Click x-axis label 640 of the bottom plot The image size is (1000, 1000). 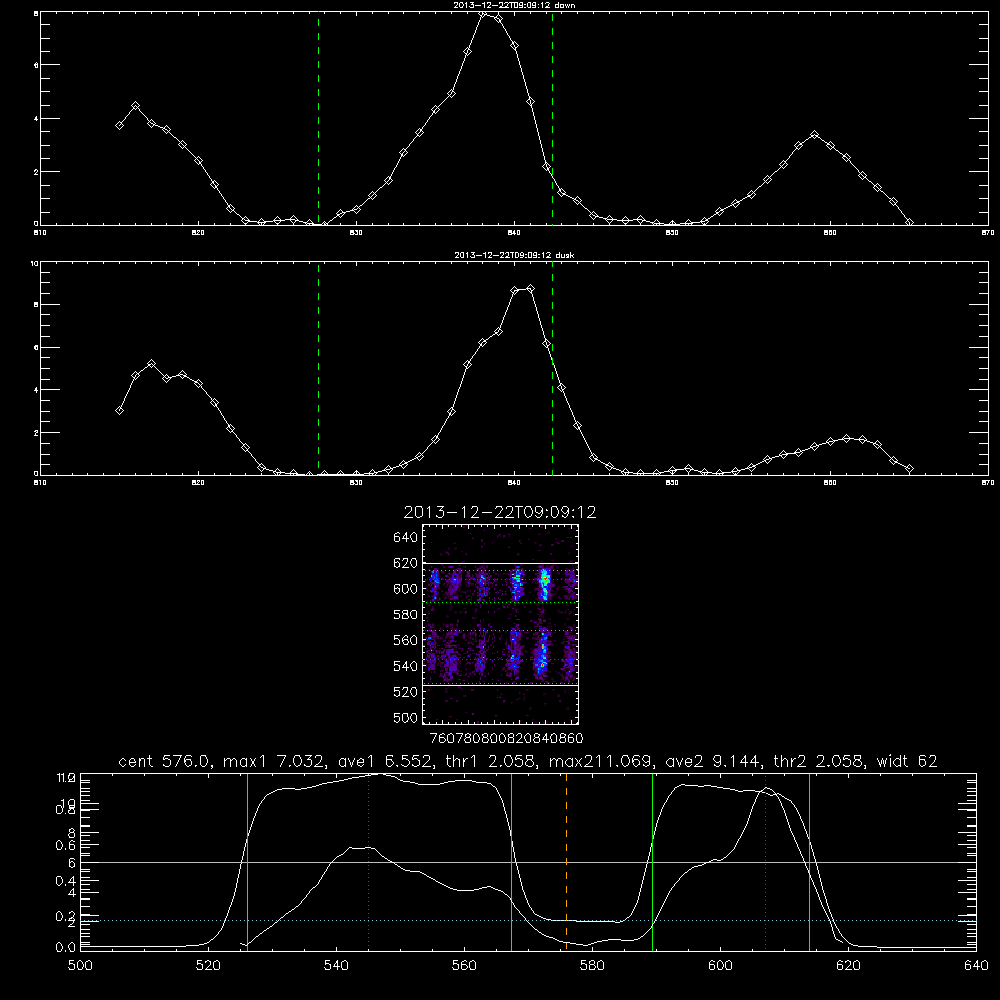point(976,965)
